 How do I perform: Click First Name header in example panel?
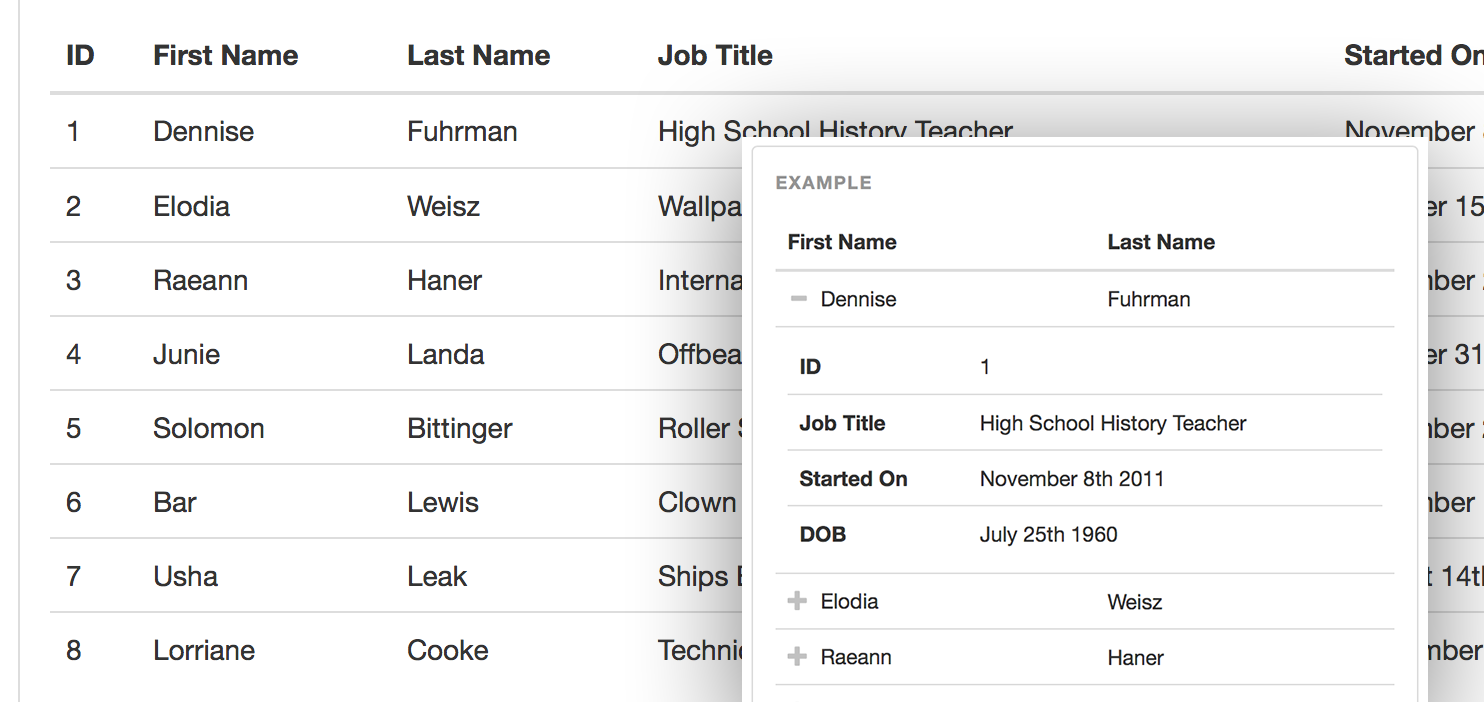point(842,242)
